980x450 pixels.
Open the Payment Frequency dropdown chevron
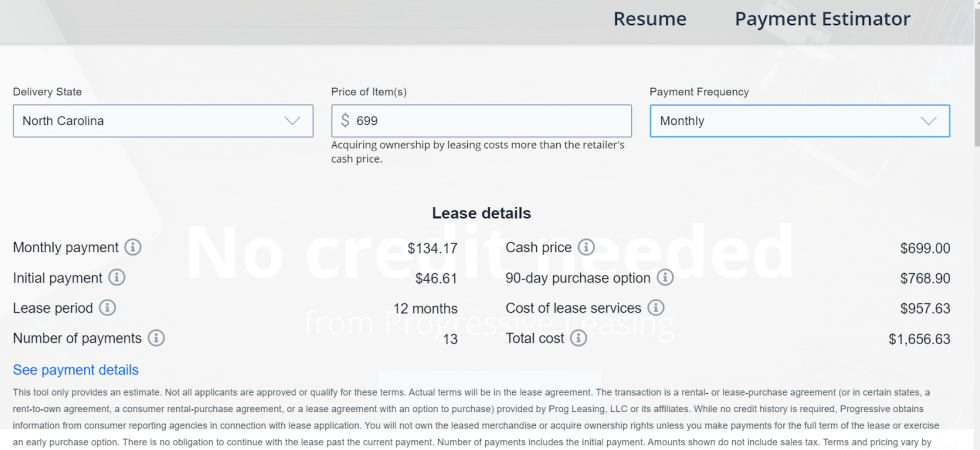[x=929, y=121]
